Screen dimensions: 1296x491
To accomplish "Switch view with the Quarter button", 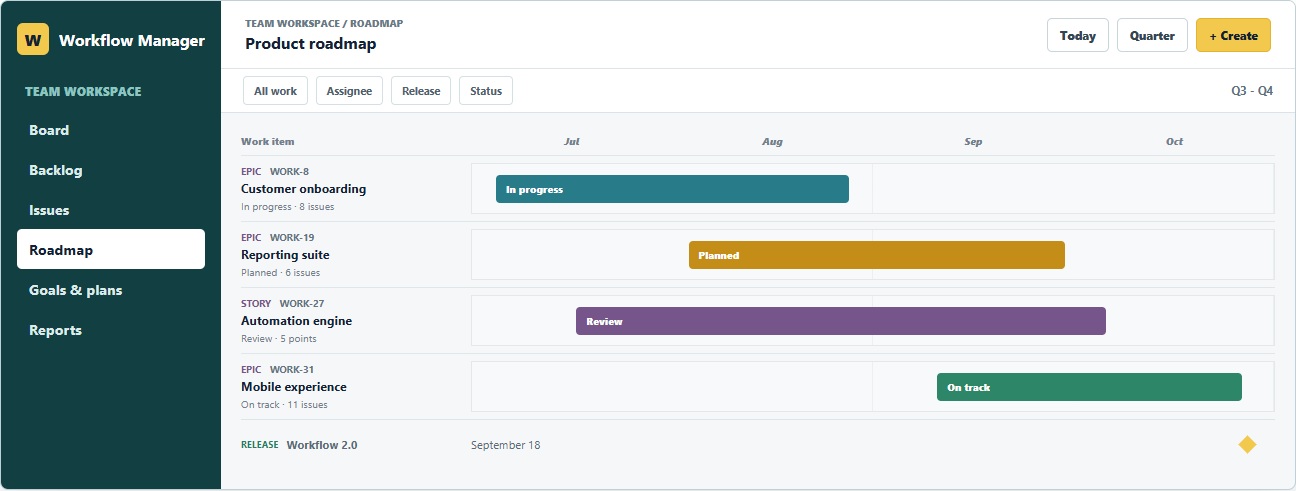I will (1152, 35).
